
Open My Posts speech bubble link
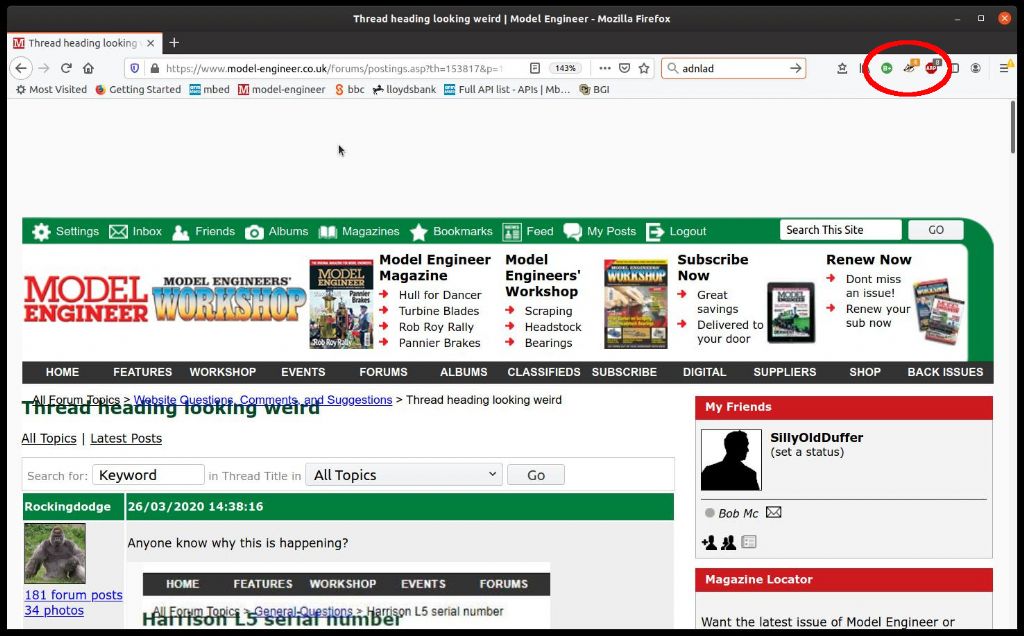600,231
